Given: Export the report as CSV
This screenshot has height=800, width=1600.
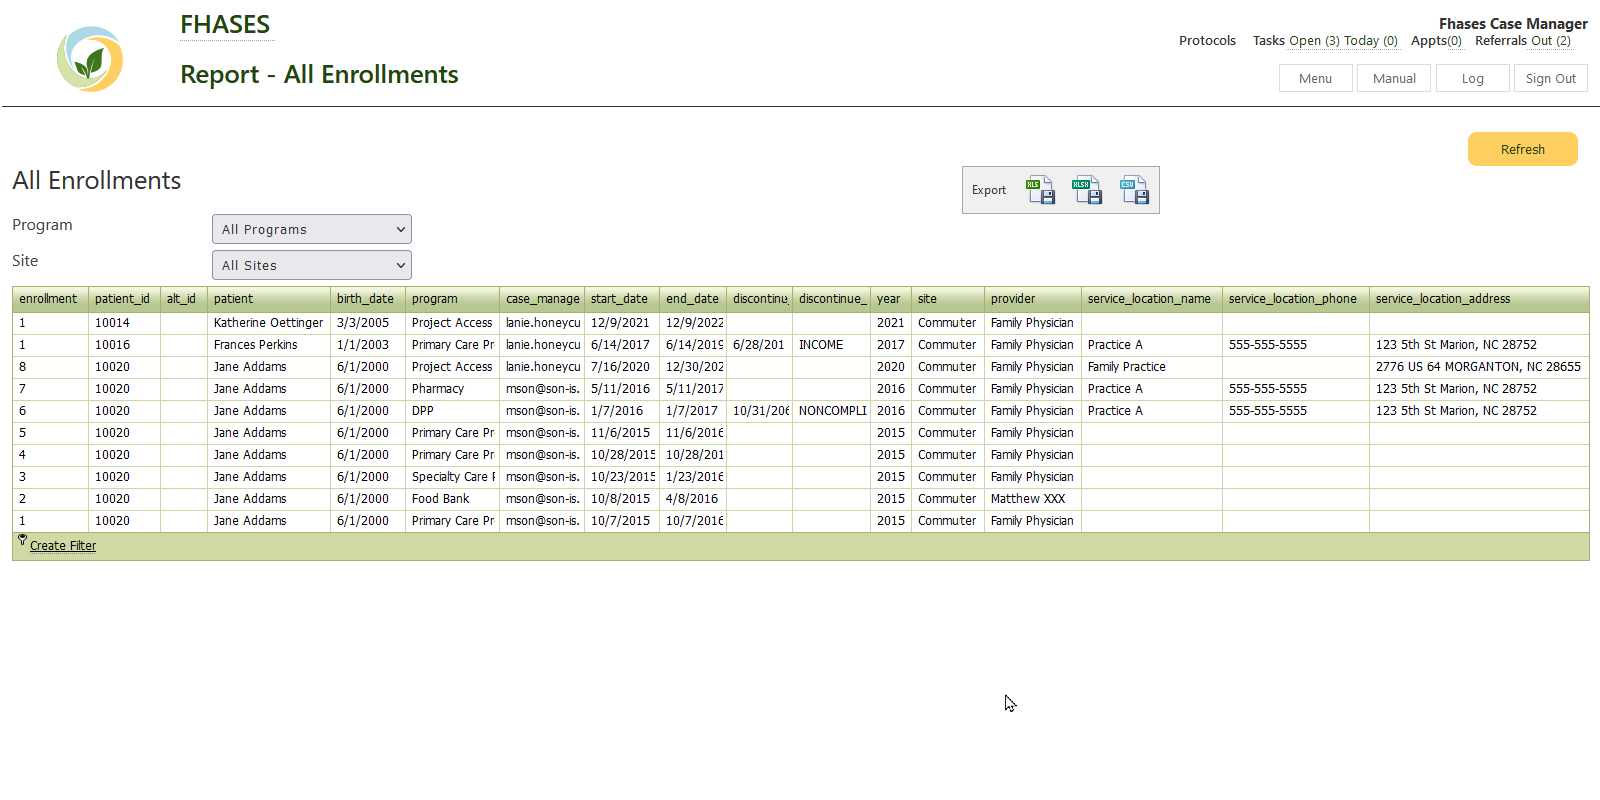Looking at the screenshot, I should click(1134, 190).
